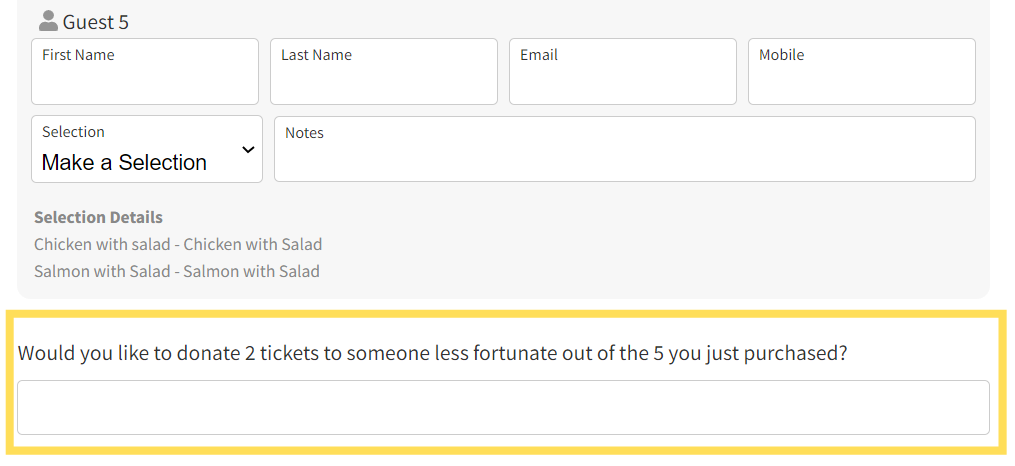Click the chevron arrow on Selection dropdown
1015x466 pixels.
(248, 150)
